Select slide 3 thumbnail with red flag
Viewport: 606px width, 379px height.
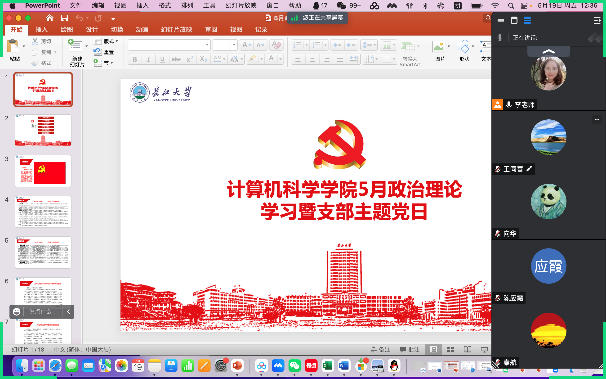[43, 171]
